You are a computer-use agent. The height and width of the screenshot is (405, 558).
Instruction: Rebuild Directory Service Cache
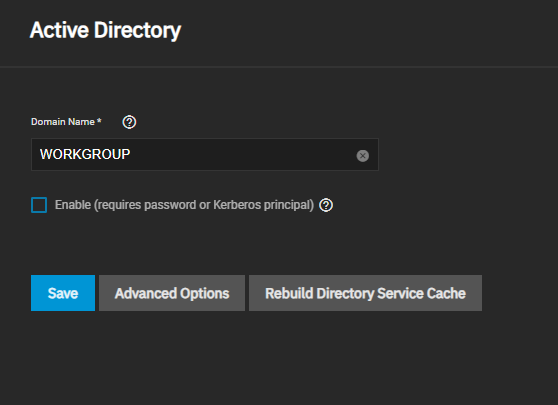point(365,293)
